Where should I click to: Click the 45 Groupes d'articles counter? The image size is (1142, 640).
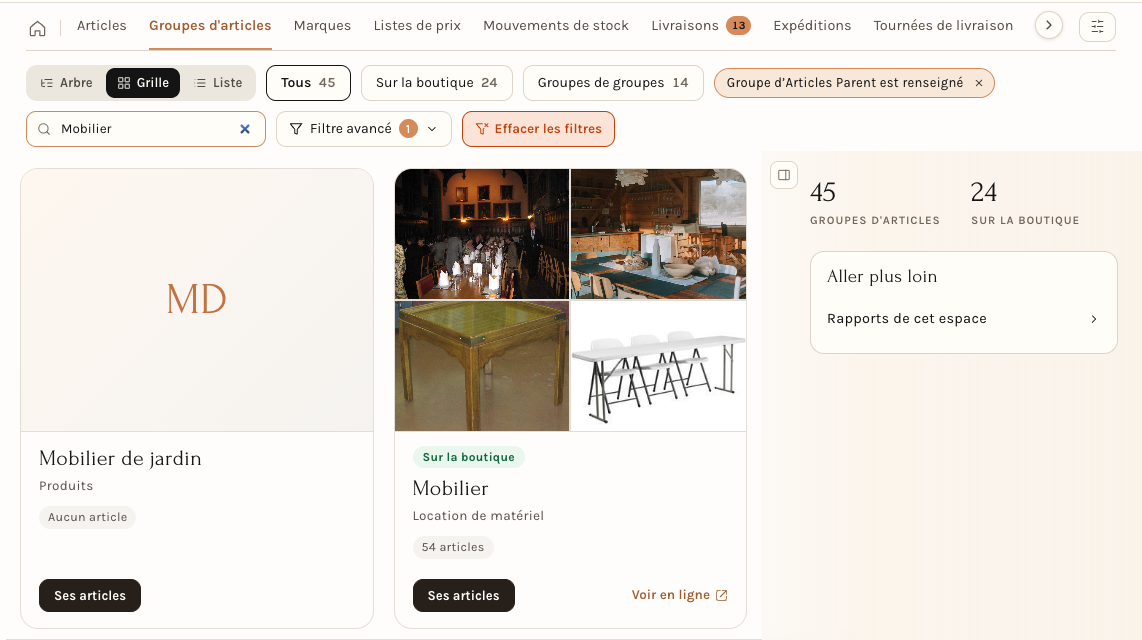tap(875, 203)
